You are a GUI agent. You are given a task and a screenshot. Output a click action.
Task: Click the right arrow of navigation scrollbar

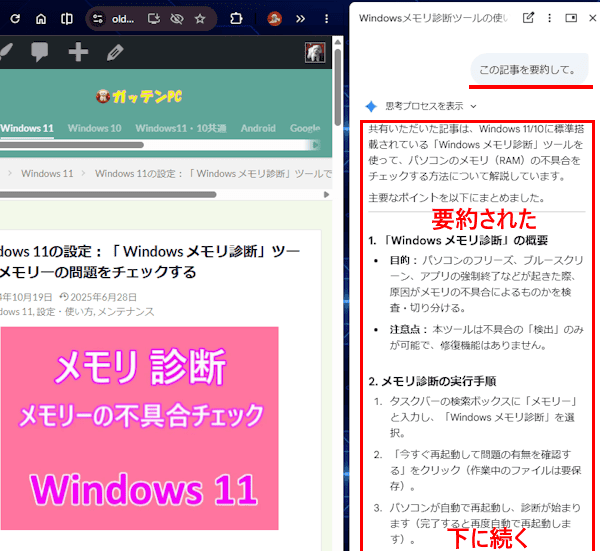[316, 145]
